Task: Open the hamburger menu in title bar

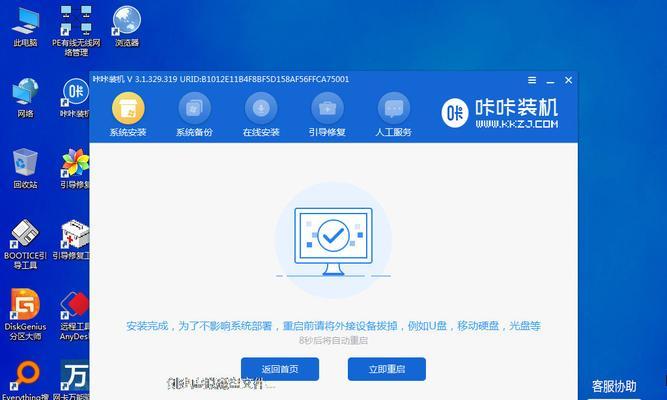Action: tap(532, 80)
